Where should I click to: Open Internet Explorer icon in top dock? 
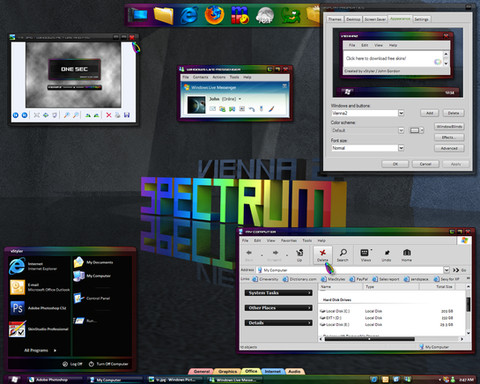pyautogui.click(x=189, y=15)
